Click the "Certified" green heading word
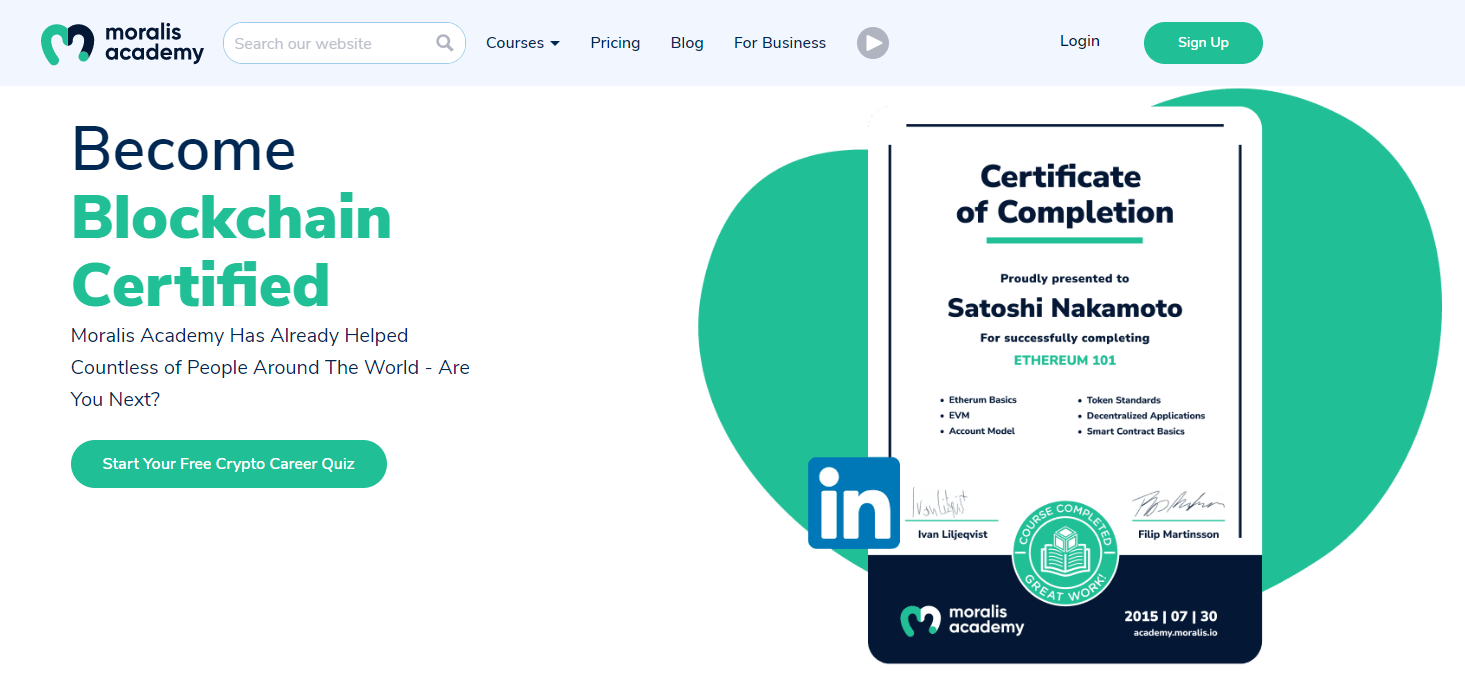This screenshot has height=679, width=1465. pos(200,284)
